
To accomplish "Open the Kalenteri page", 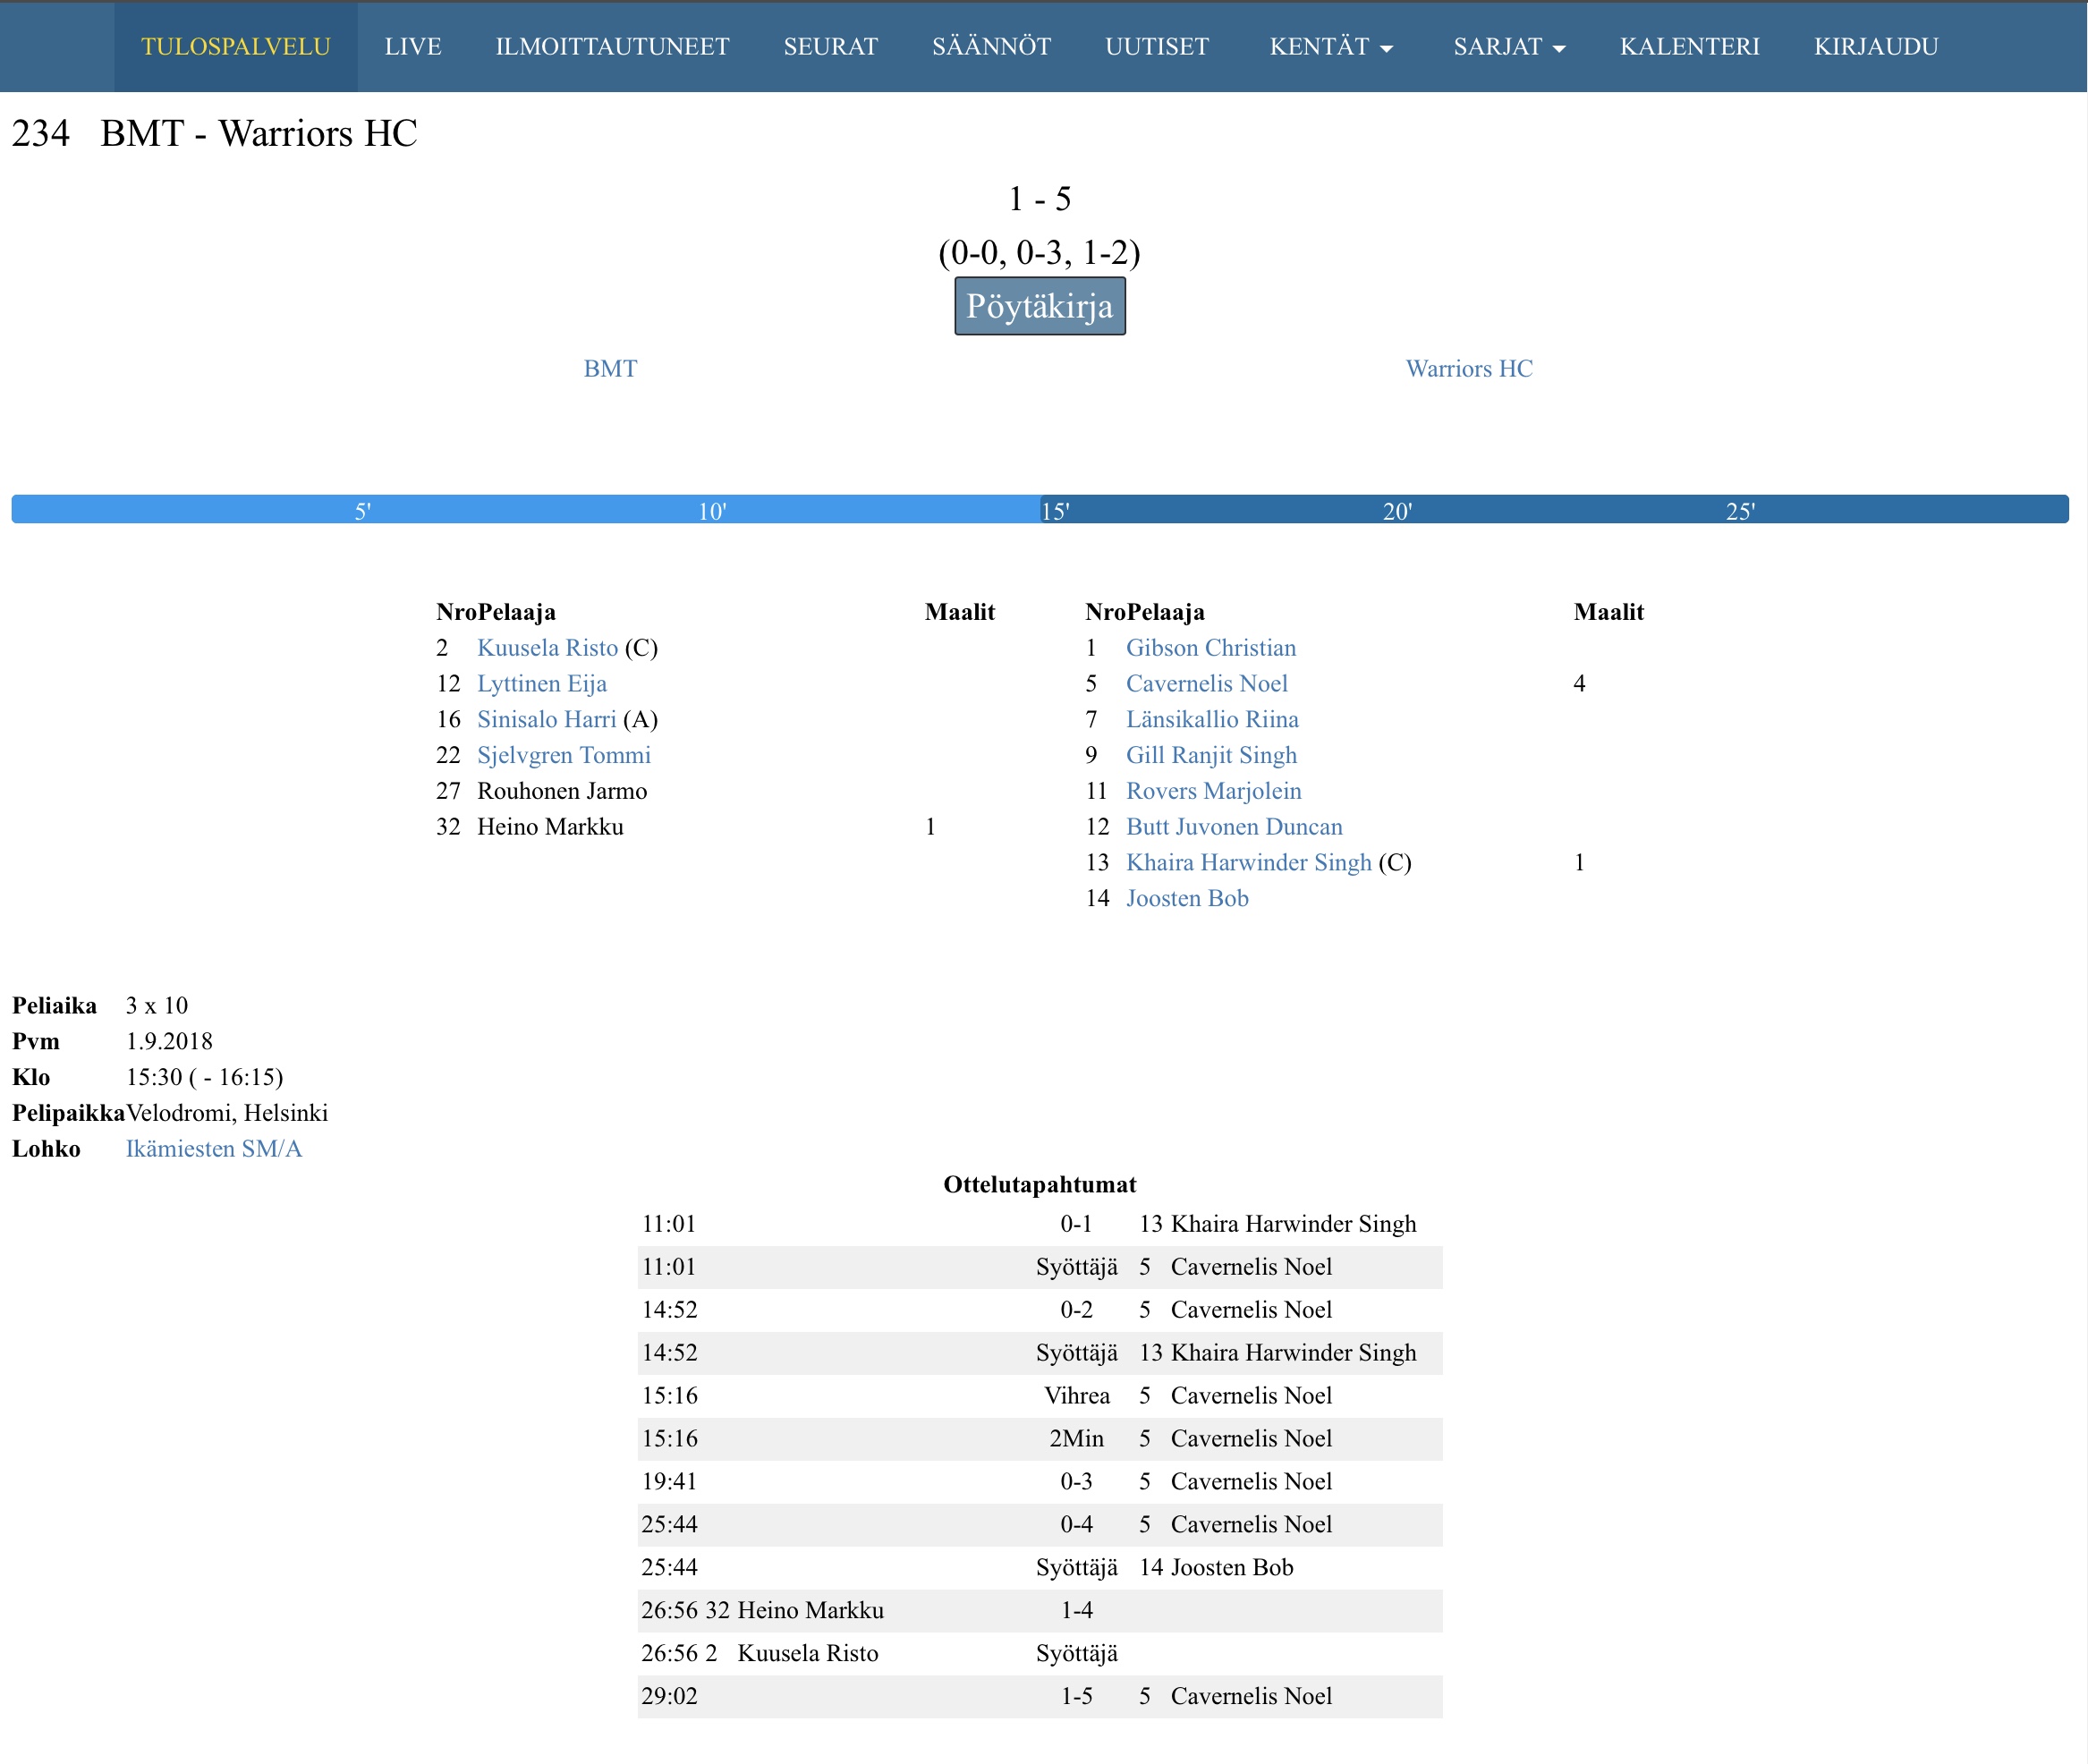I will 1689,47.
